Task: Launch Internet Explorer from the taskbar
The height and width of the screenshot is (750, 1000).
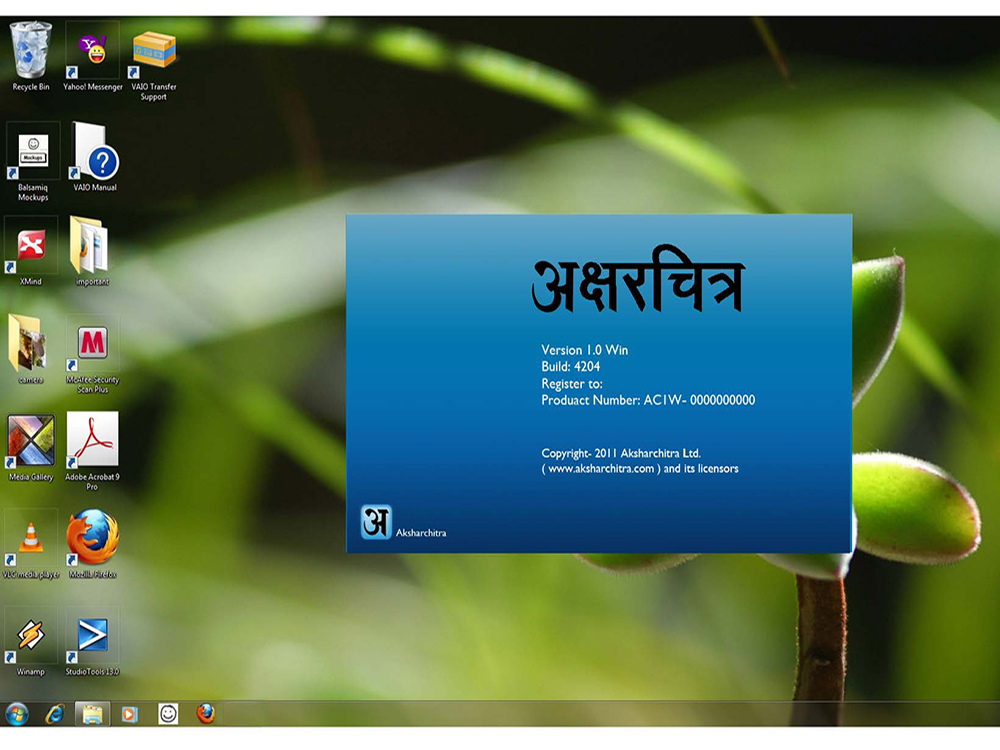Action: point(55,714)
